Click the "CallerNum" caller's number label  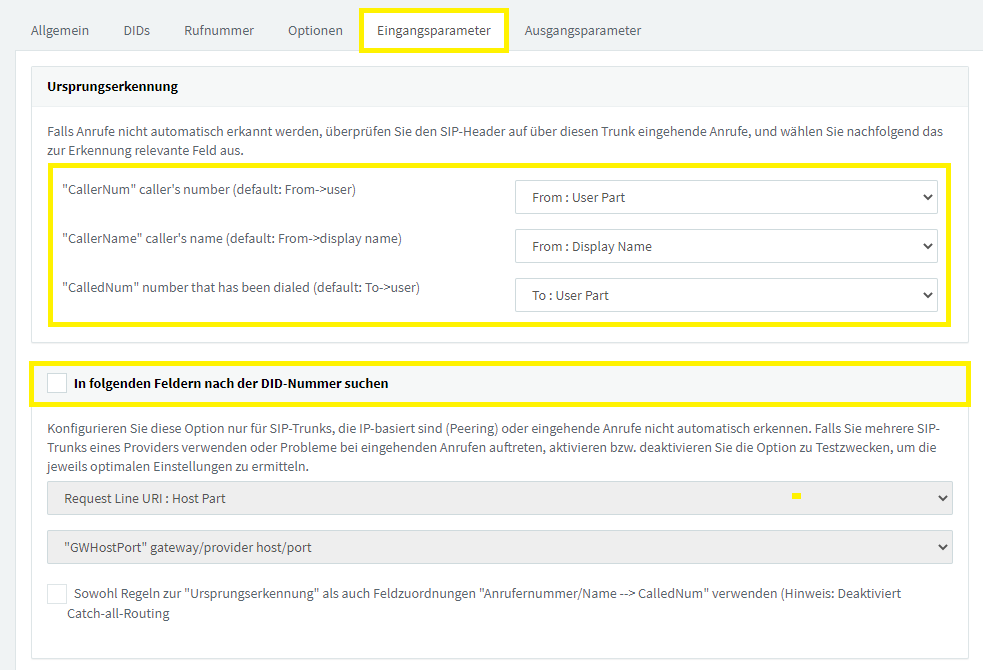(209, 189)
